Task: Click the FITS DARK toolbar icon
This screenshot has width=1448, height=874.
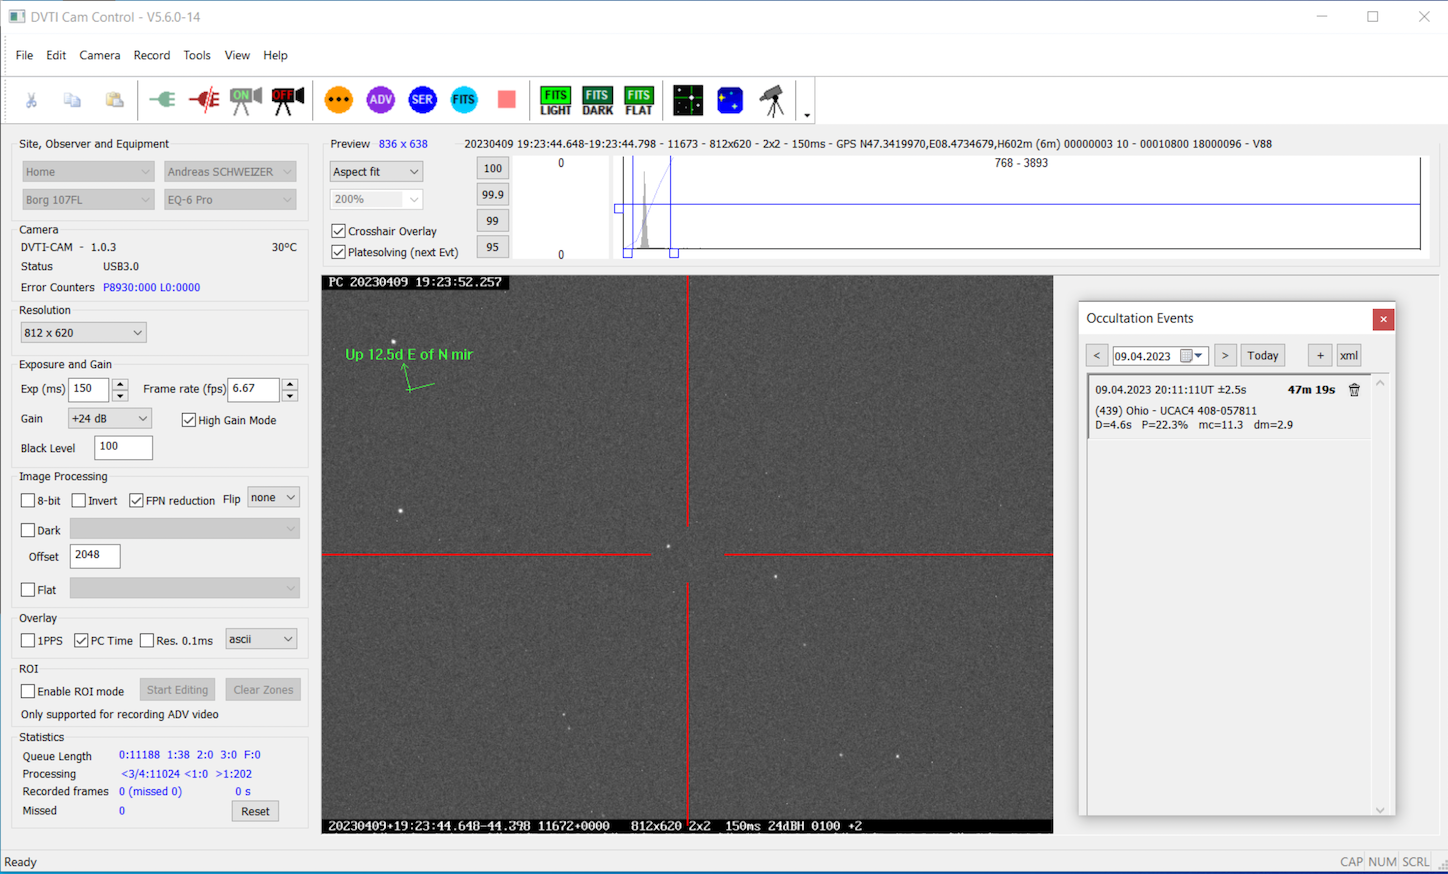Action: click(x=597, y=100)
